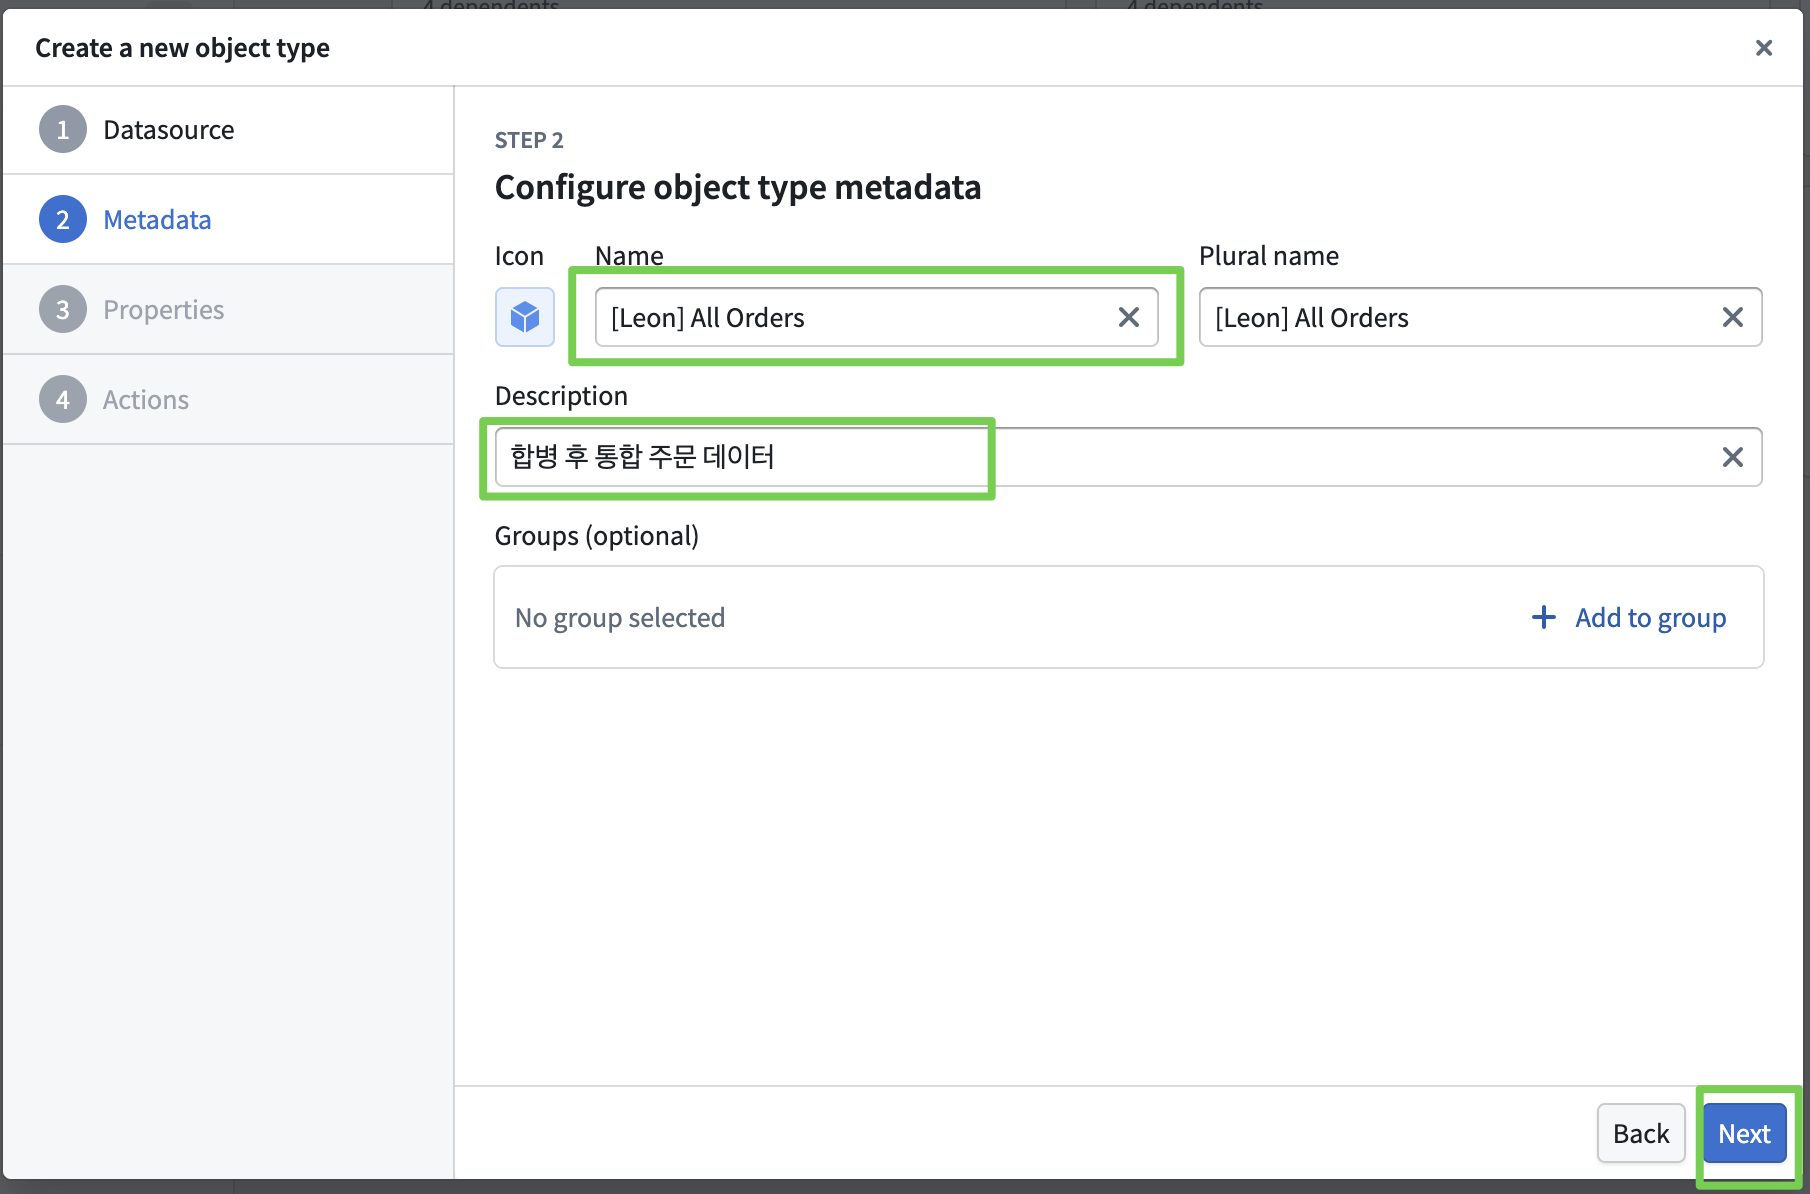Focus the Plural name input field

coord(1450,317)
